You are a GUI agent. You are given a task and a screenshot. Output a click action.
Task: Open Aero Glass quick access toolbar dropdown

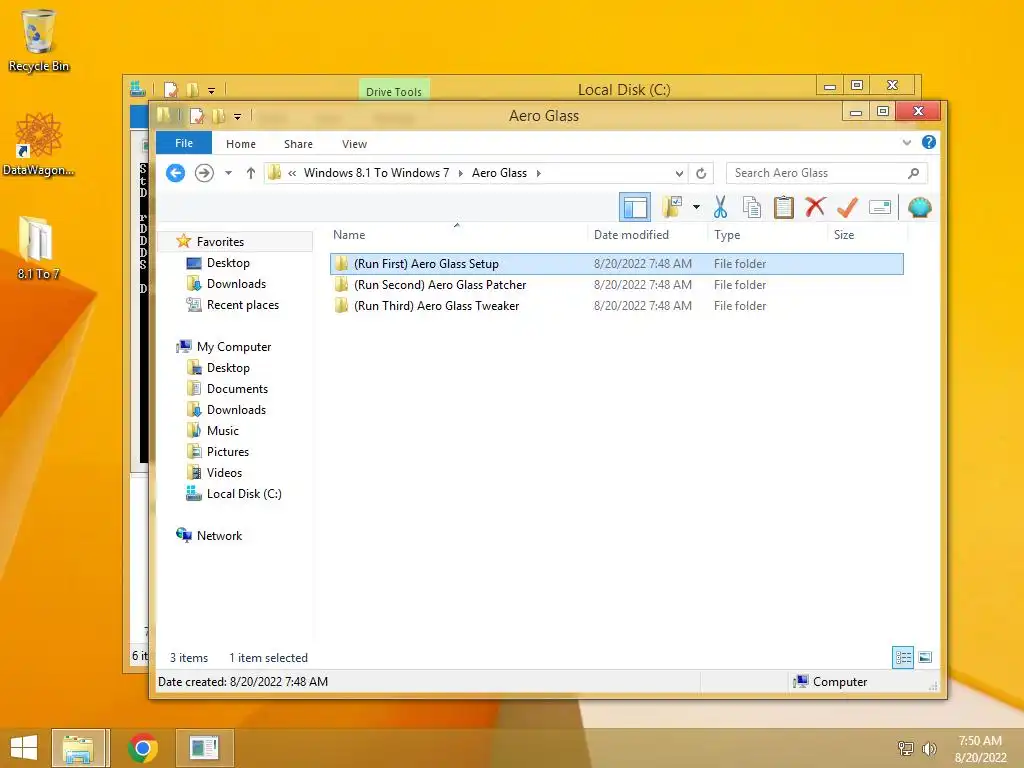pyautogui.click(x=238, y=117)
